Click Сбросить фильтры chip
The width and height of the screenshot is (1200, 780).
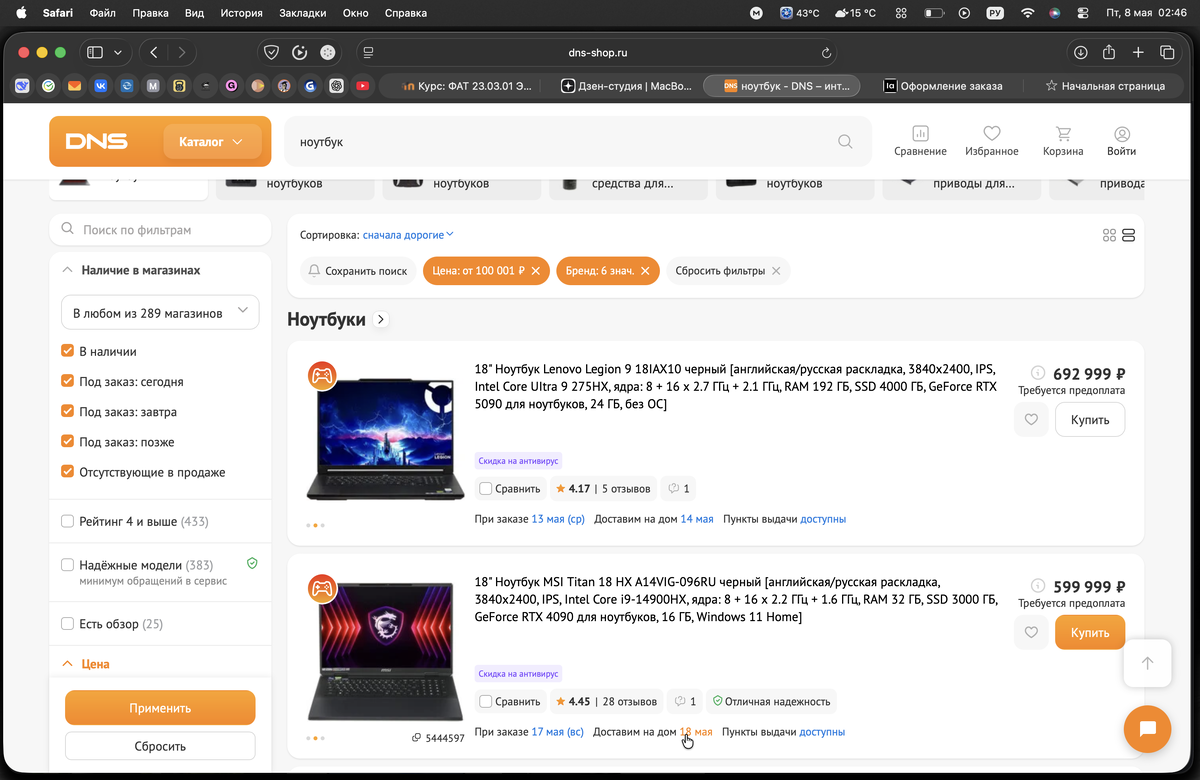coord(728,271)
